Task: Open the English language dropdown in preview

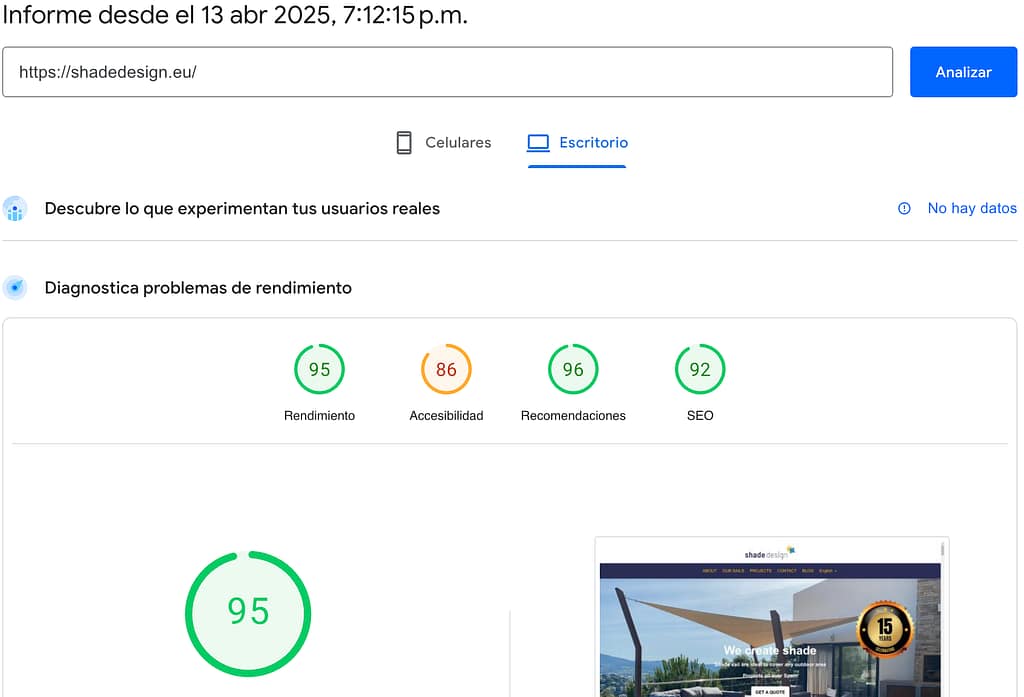Action: [x=827, y=571]
